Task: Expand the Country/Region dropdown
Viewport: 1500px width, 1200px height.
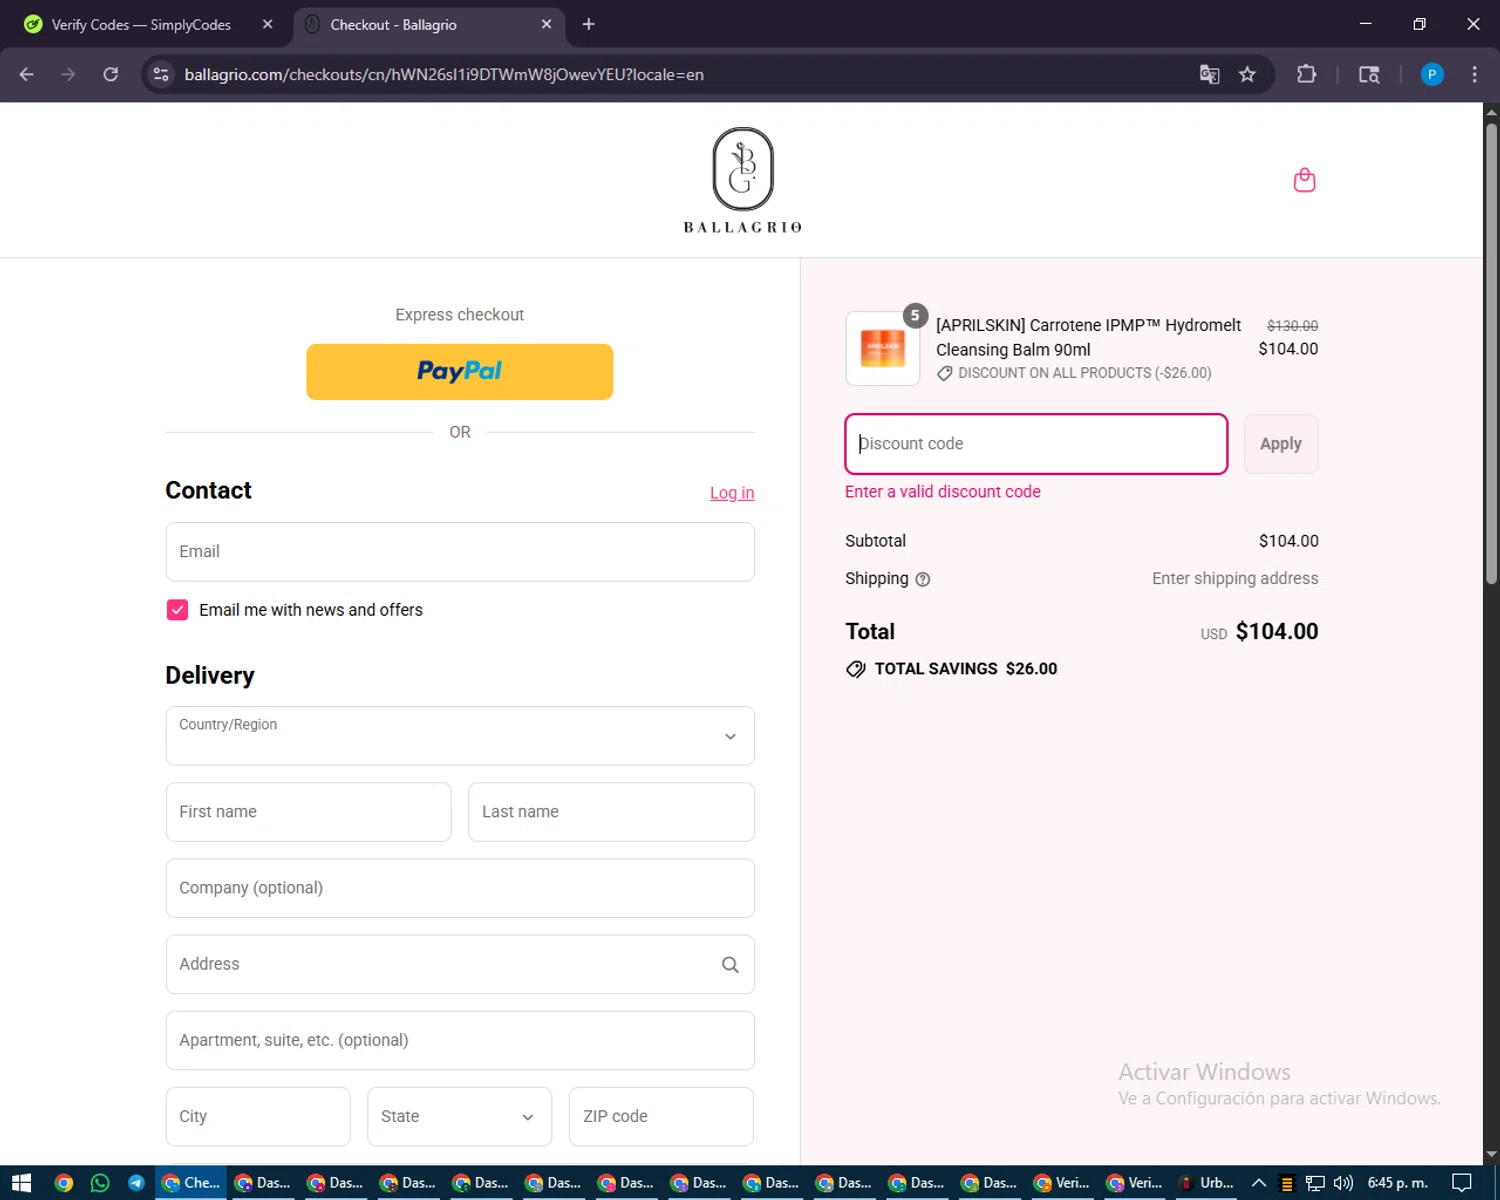Action: click(x=460, y=736)
